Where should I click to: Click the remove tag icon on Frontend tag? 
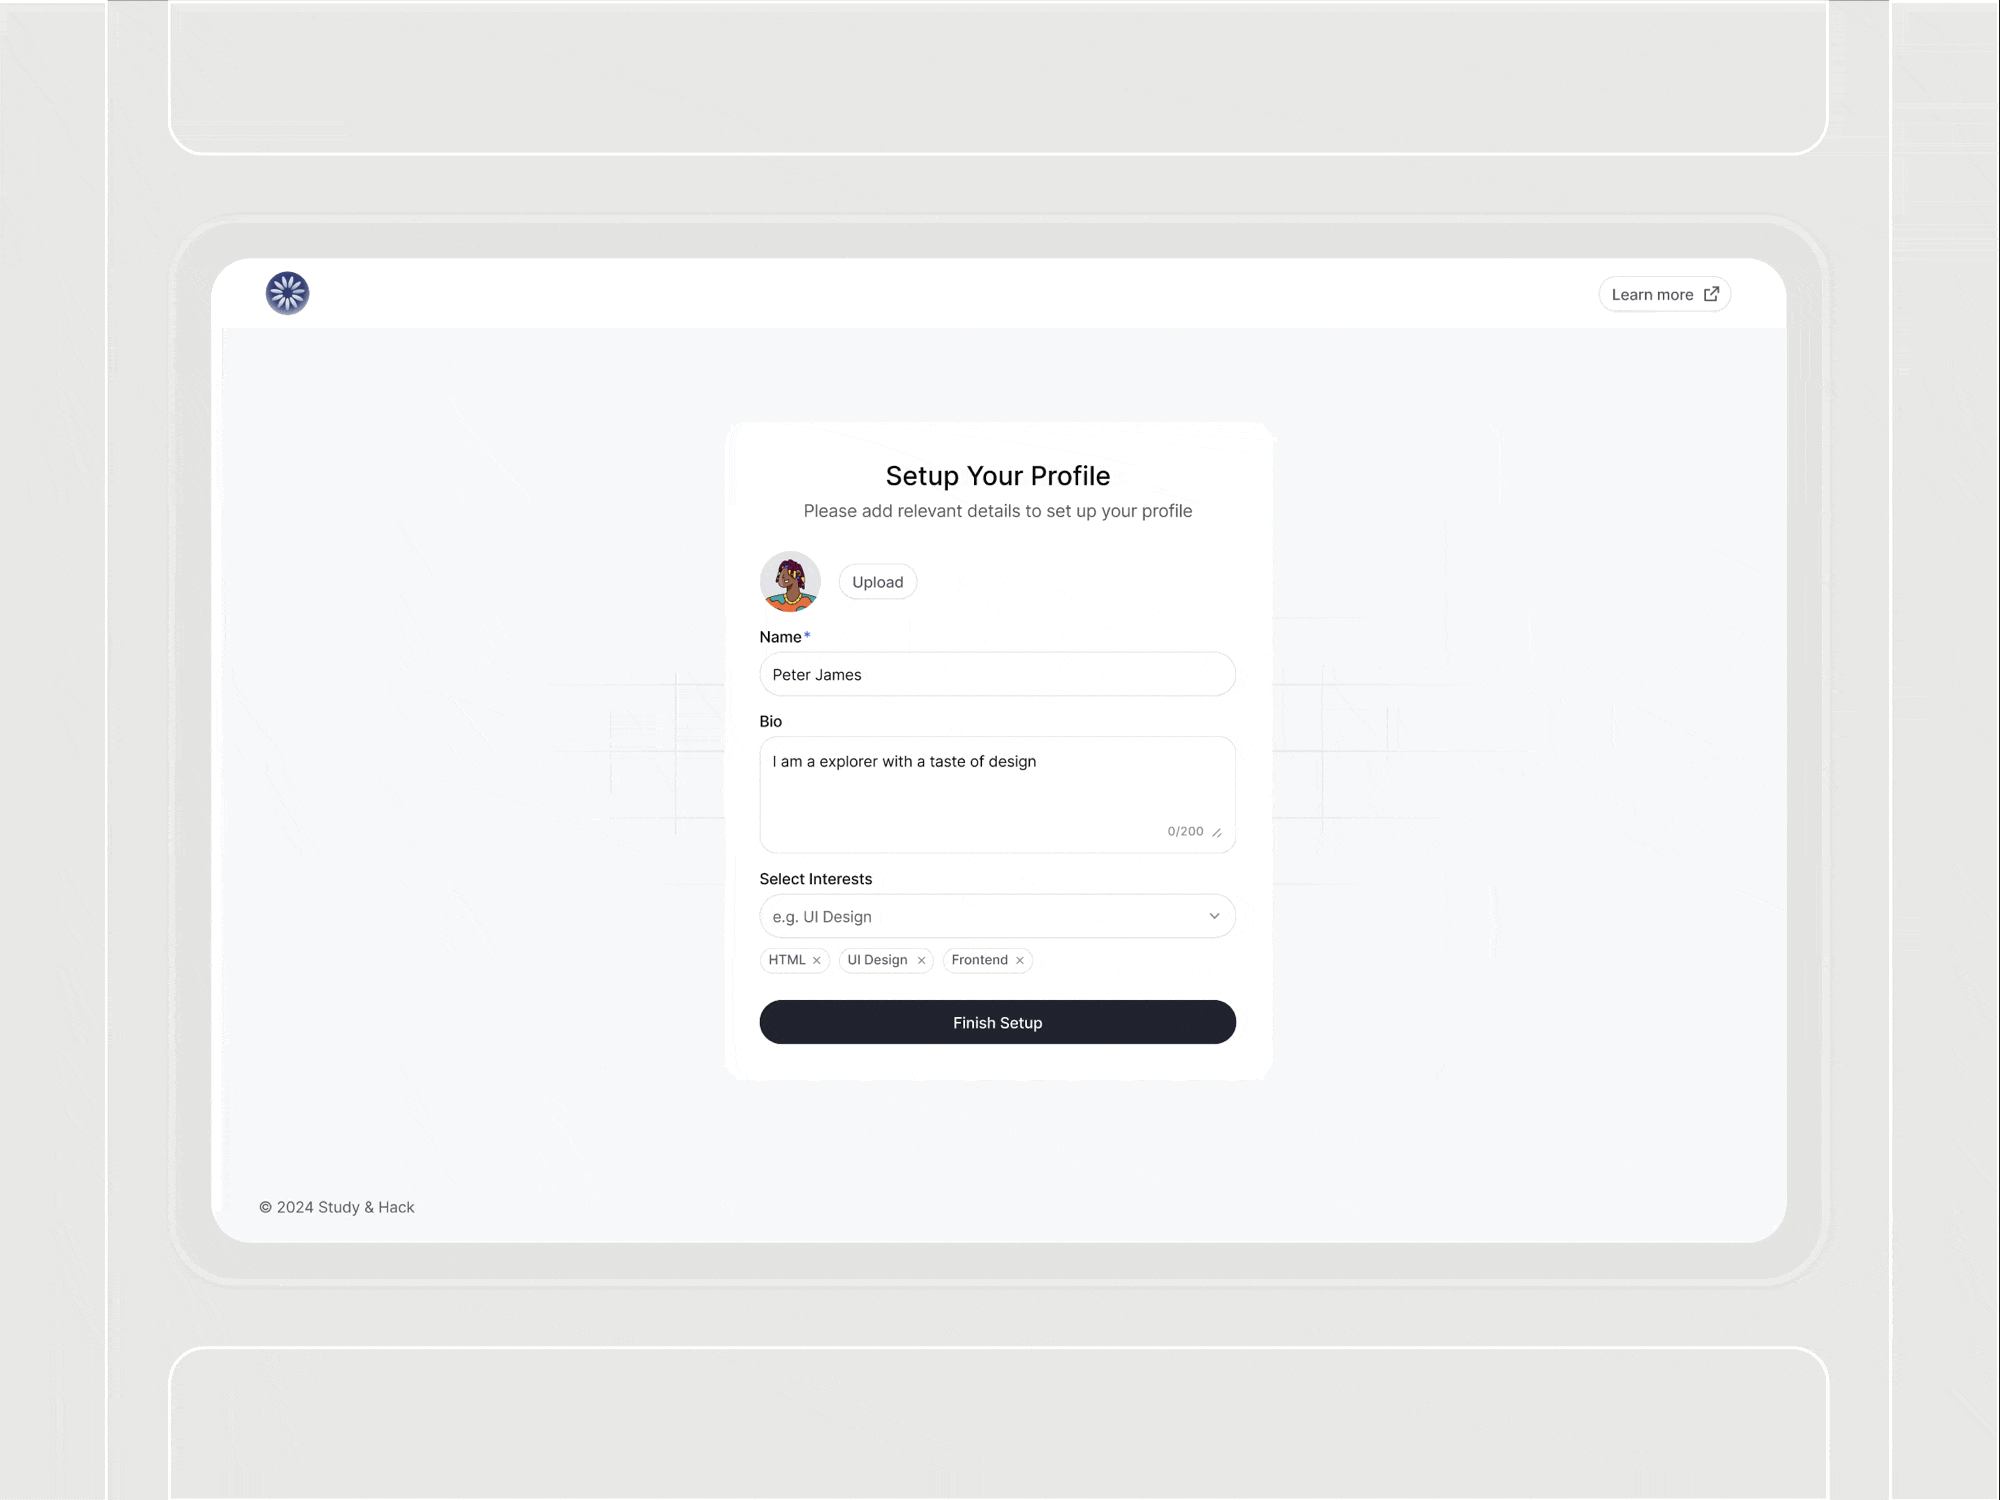1020,960
